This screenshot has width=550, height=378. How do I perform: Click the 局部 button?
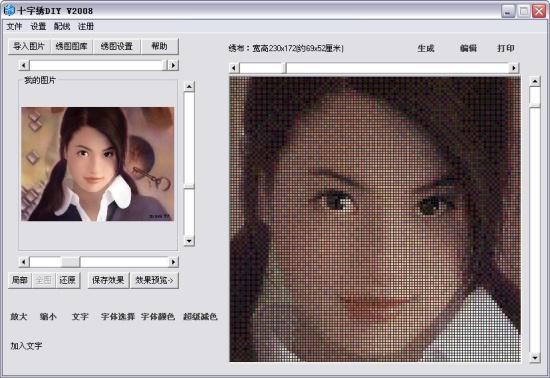pos(20,280)
